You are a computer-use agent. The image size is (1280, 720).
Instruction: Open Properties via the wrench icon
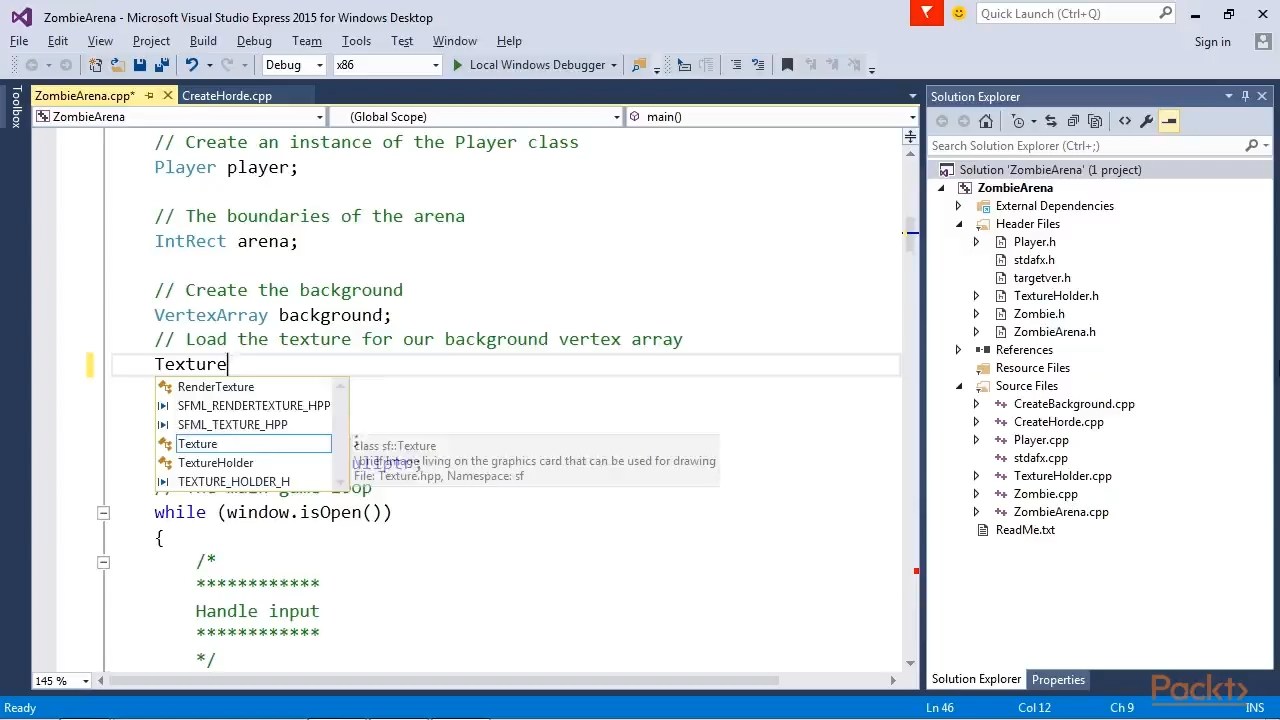(x=1146, y=121)
